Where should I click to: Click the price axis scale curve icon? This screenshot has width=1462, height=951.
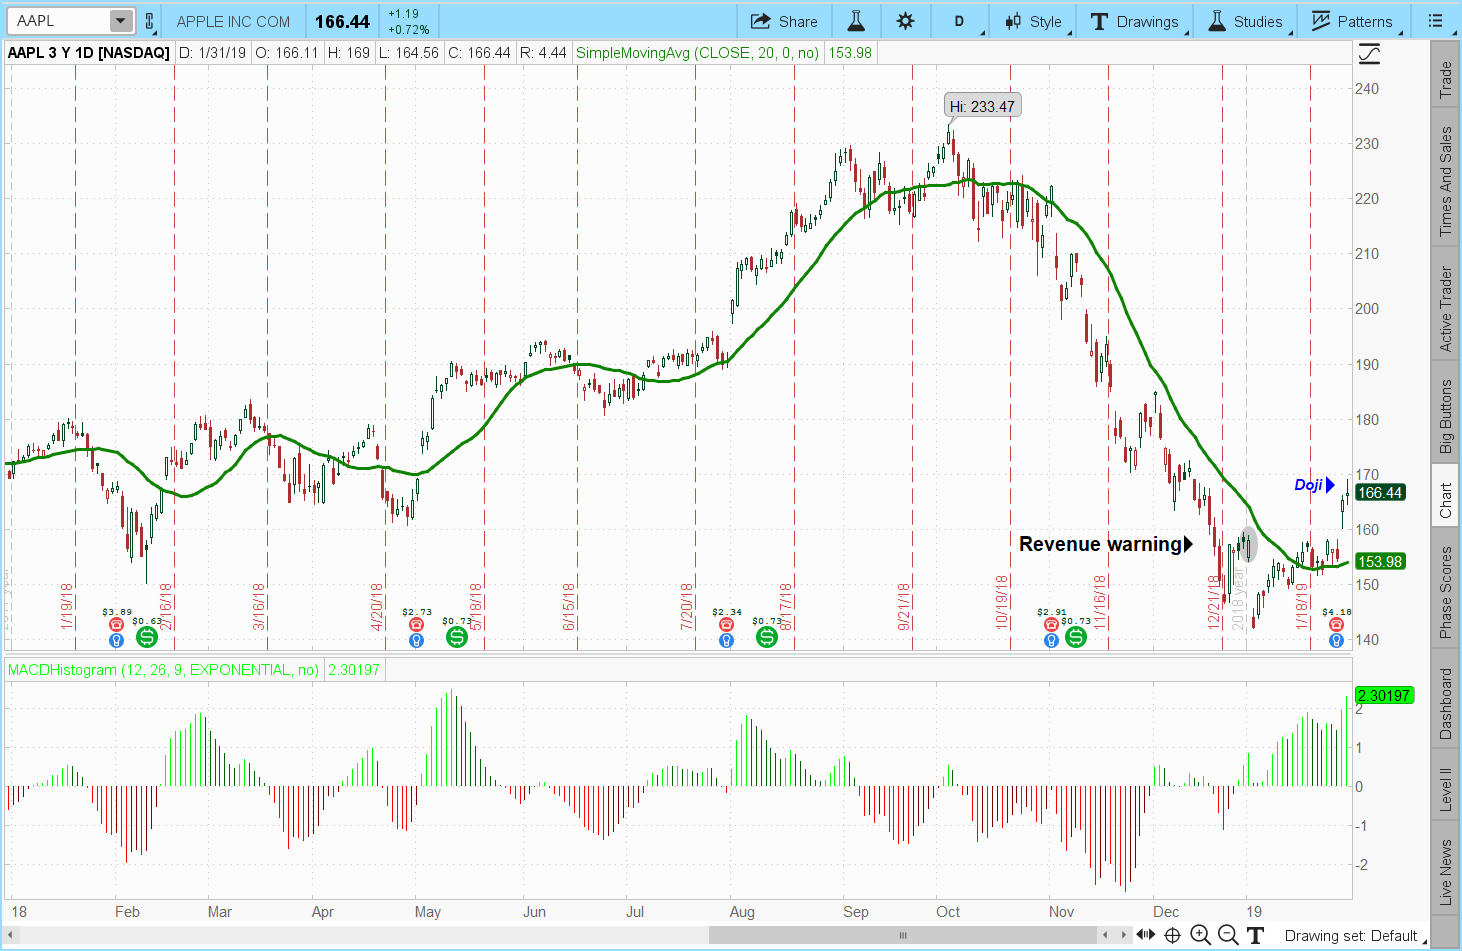1369,55
